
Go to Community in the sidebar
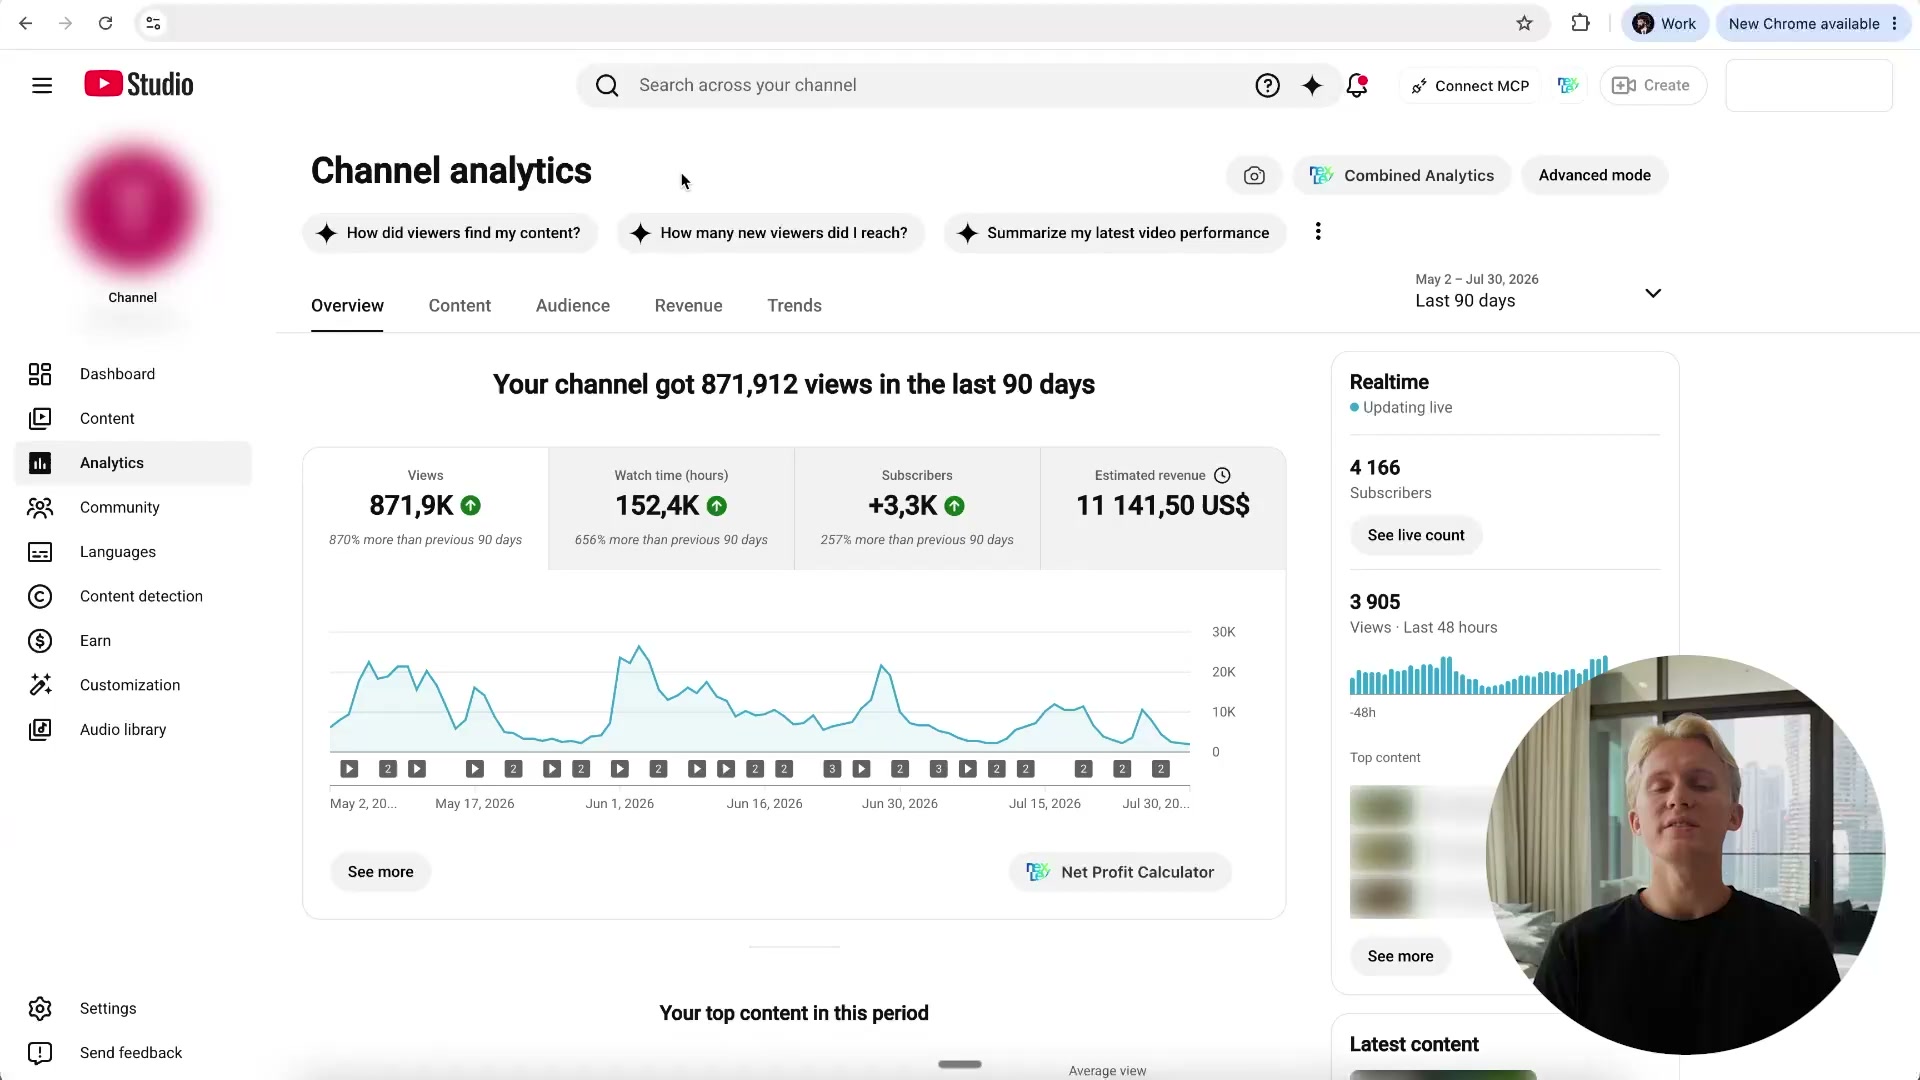tap(134, 508)
